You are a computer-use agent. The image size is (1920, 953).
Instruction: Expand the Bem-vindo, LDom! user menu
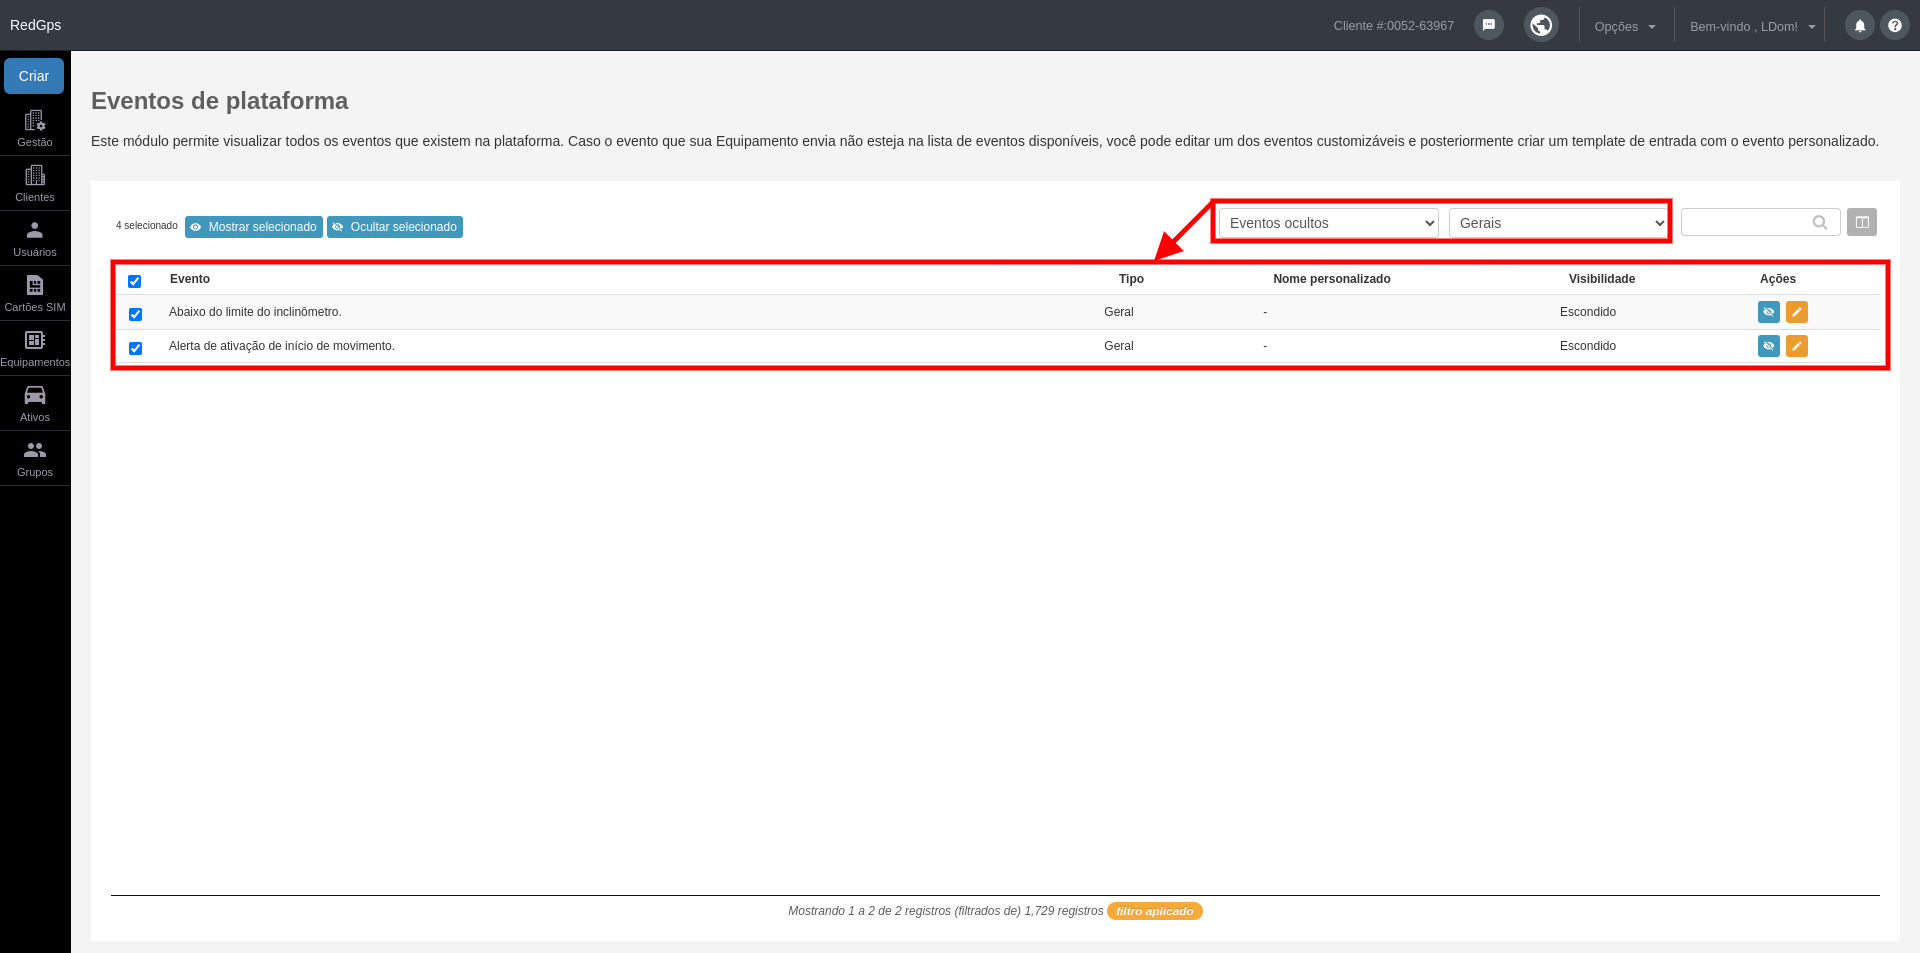[1752, 27]
